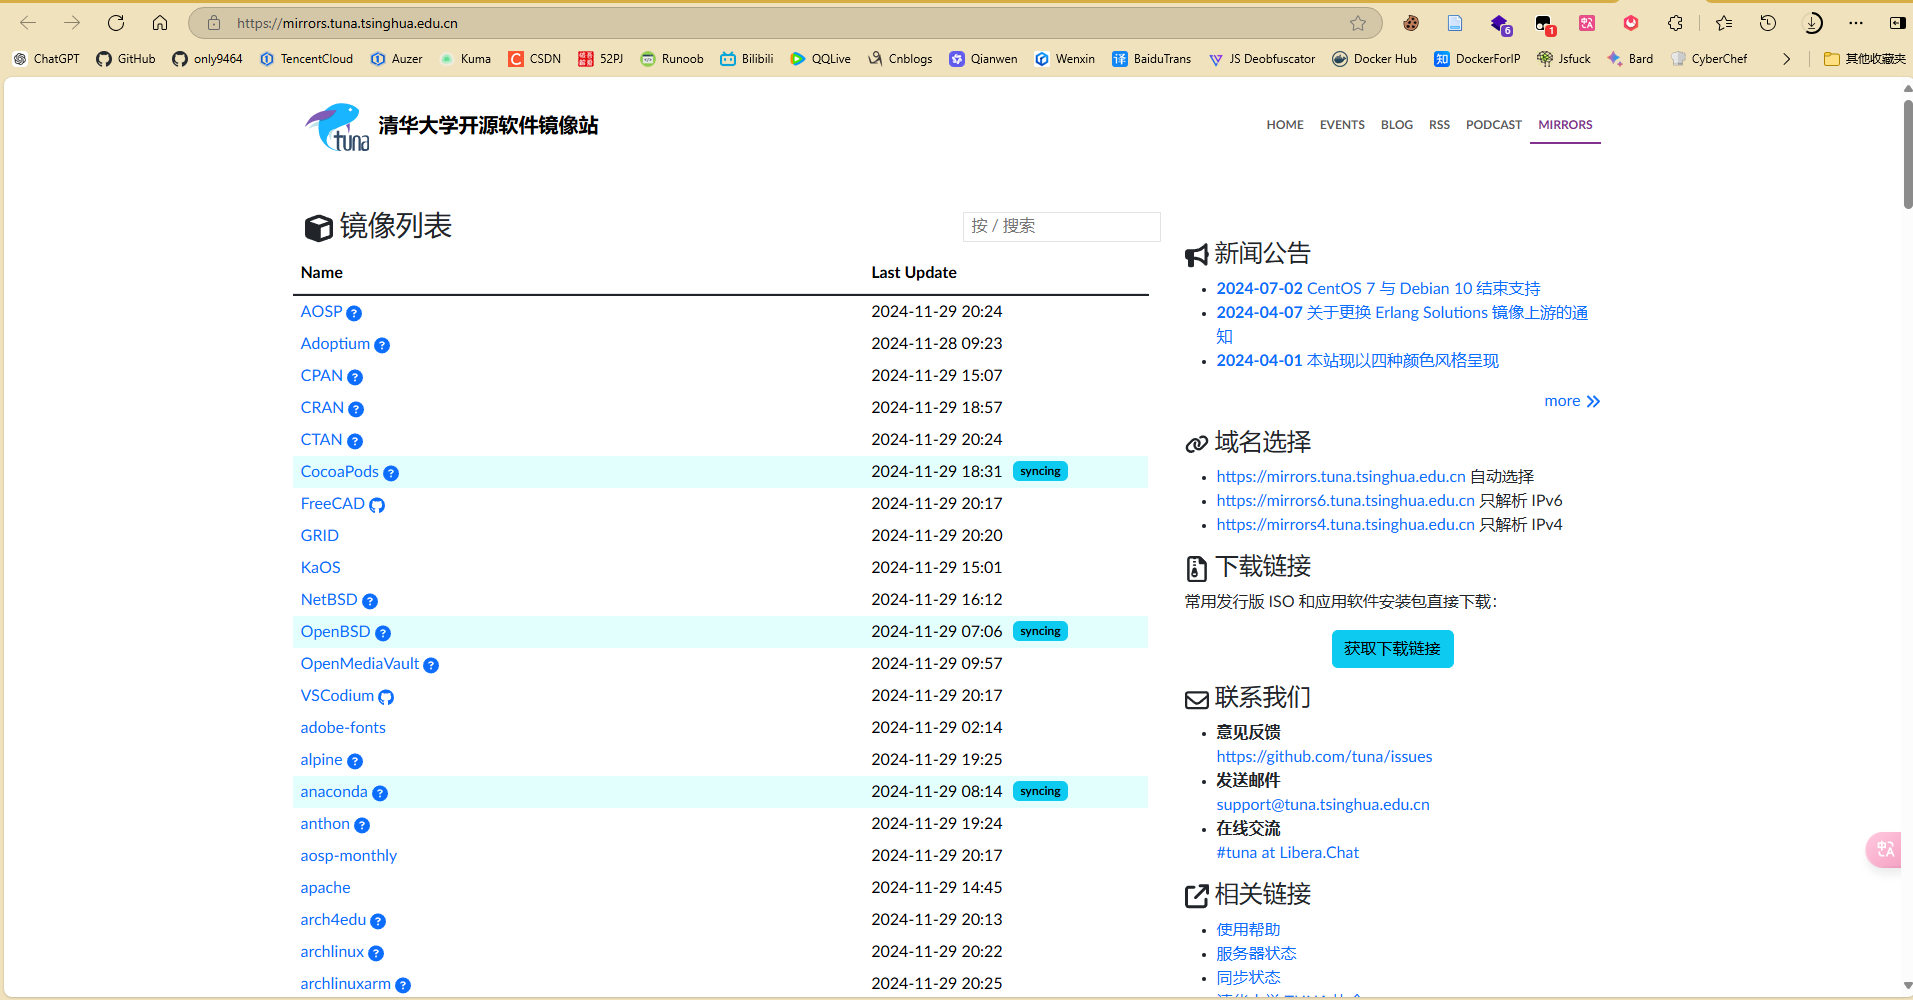
Task: Click the page vertical scrollbar thumb
Action: [1907, 154]
